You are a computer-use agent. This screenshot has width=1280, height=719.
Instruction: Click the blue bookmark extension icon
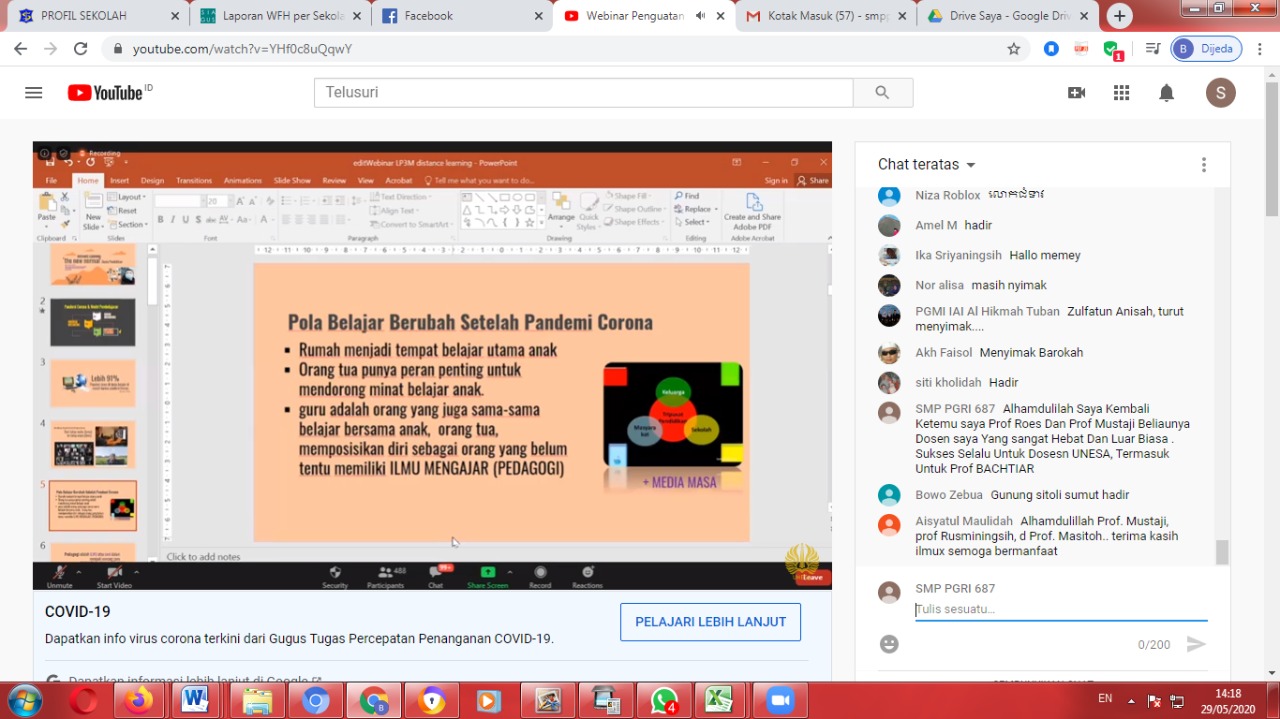[1051, 48]
